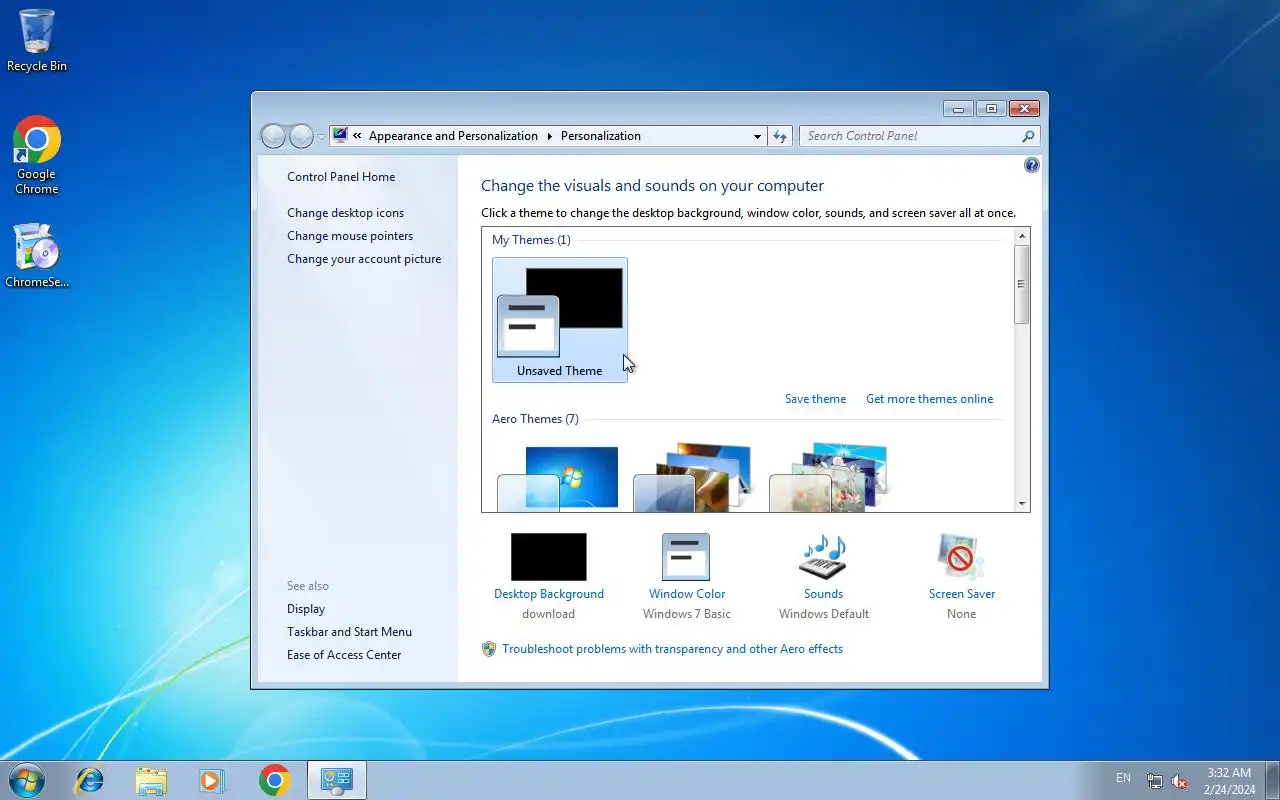The width and height of the screenshot is (1280, 800).
Task: Open the volume muted tray icon
Action: coord(1180,781)
